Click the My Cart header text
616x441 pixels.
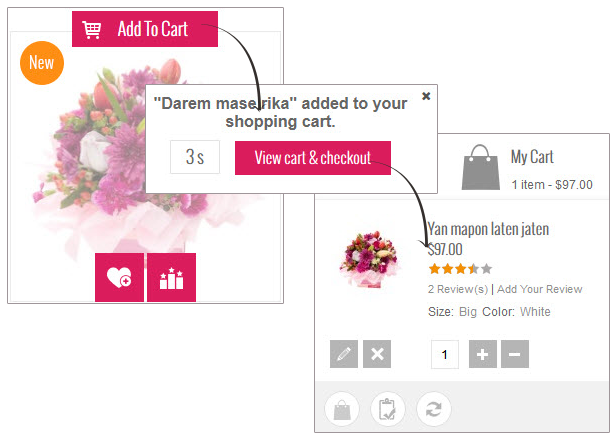tap(532, 157)
